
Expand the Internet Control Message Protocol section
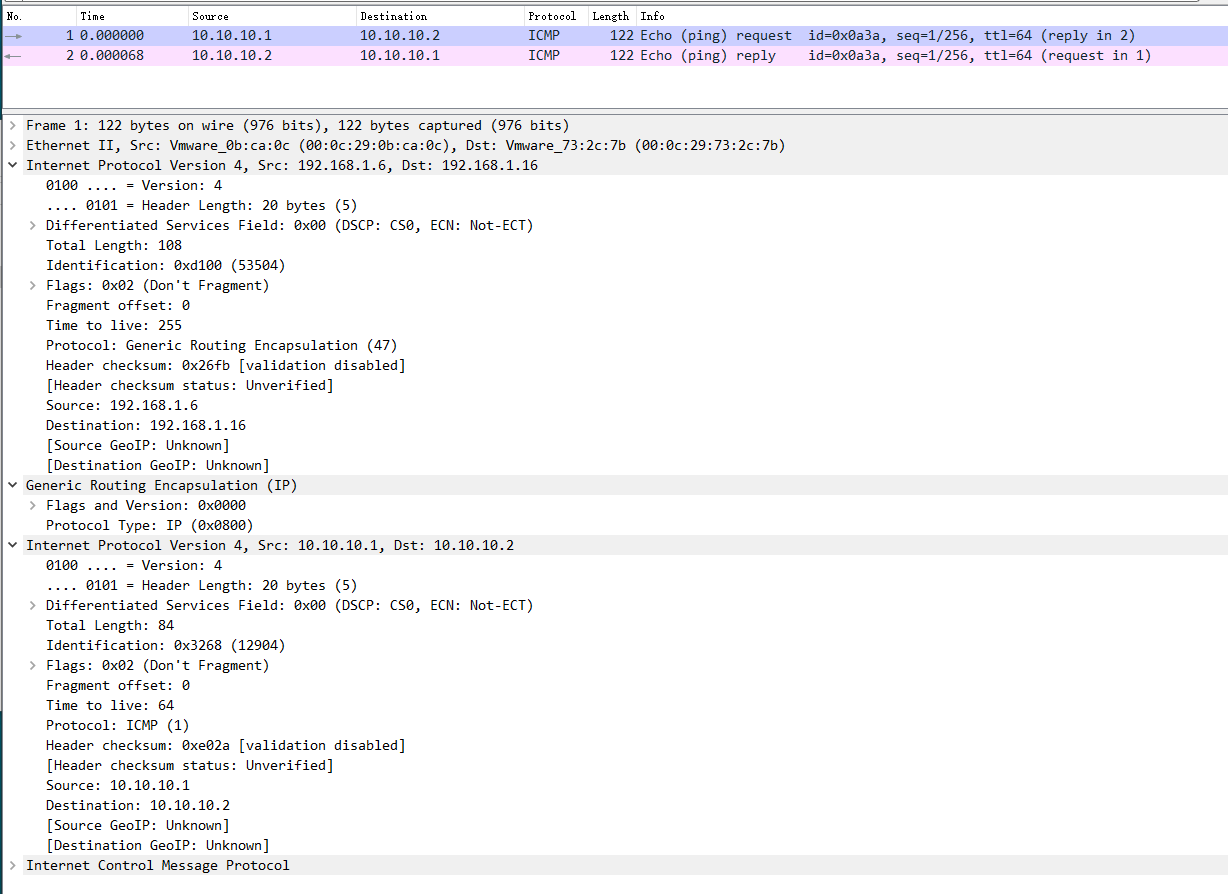pos(11,865)
